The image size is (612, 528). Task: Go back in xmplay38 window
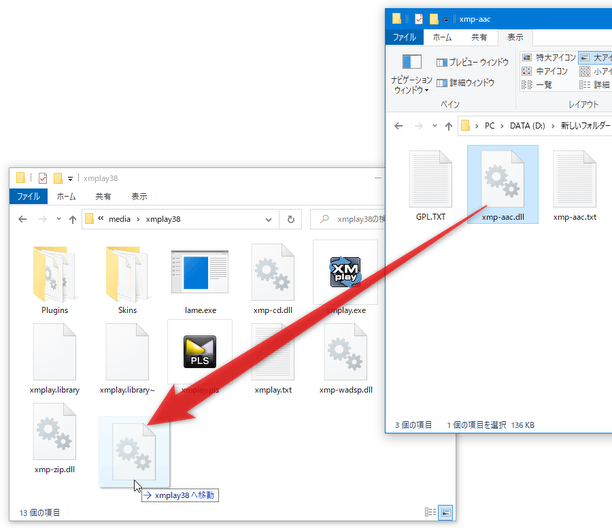tap(23, 219)
